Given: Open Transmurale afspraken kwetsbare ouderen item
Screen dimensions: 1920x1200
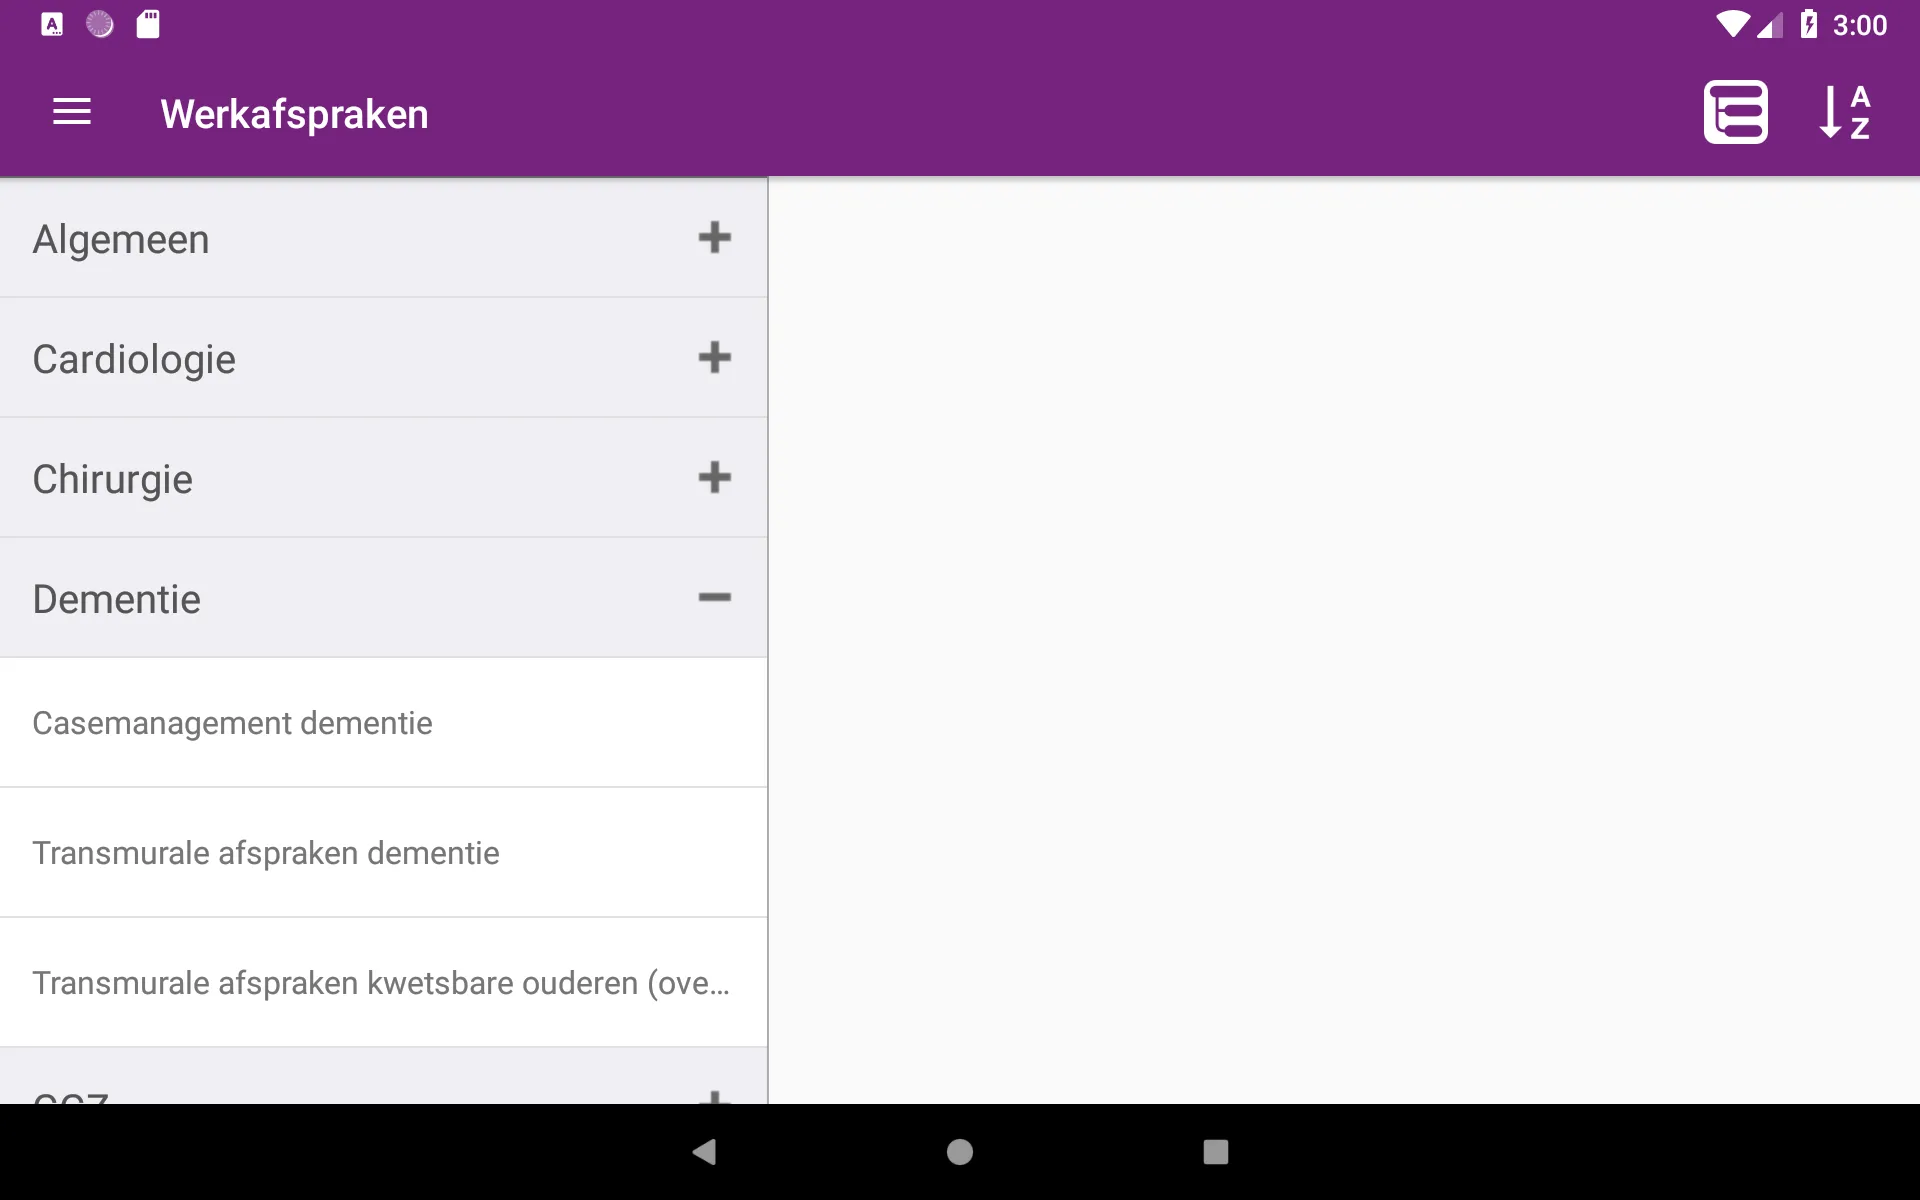Looking at the screenshot, I should tap(384, 983).
